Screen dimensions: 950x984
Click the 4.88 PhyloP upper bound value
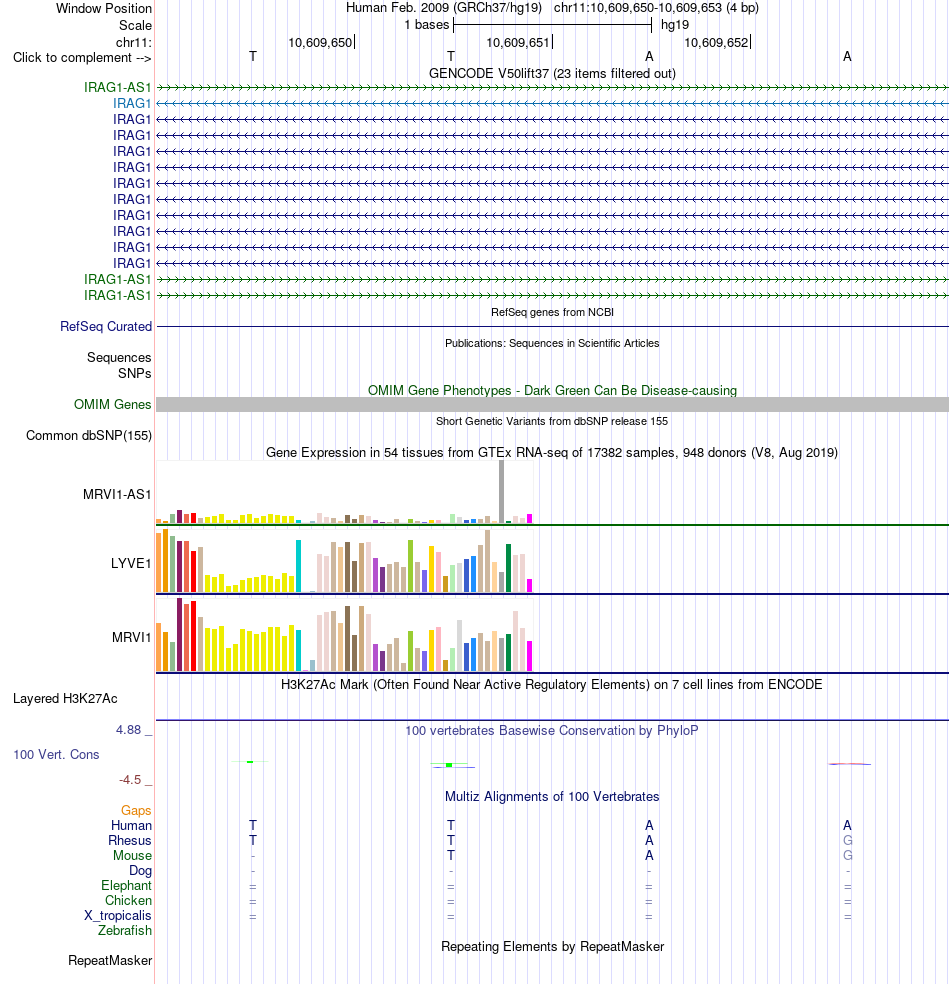[x=129, y=730]
